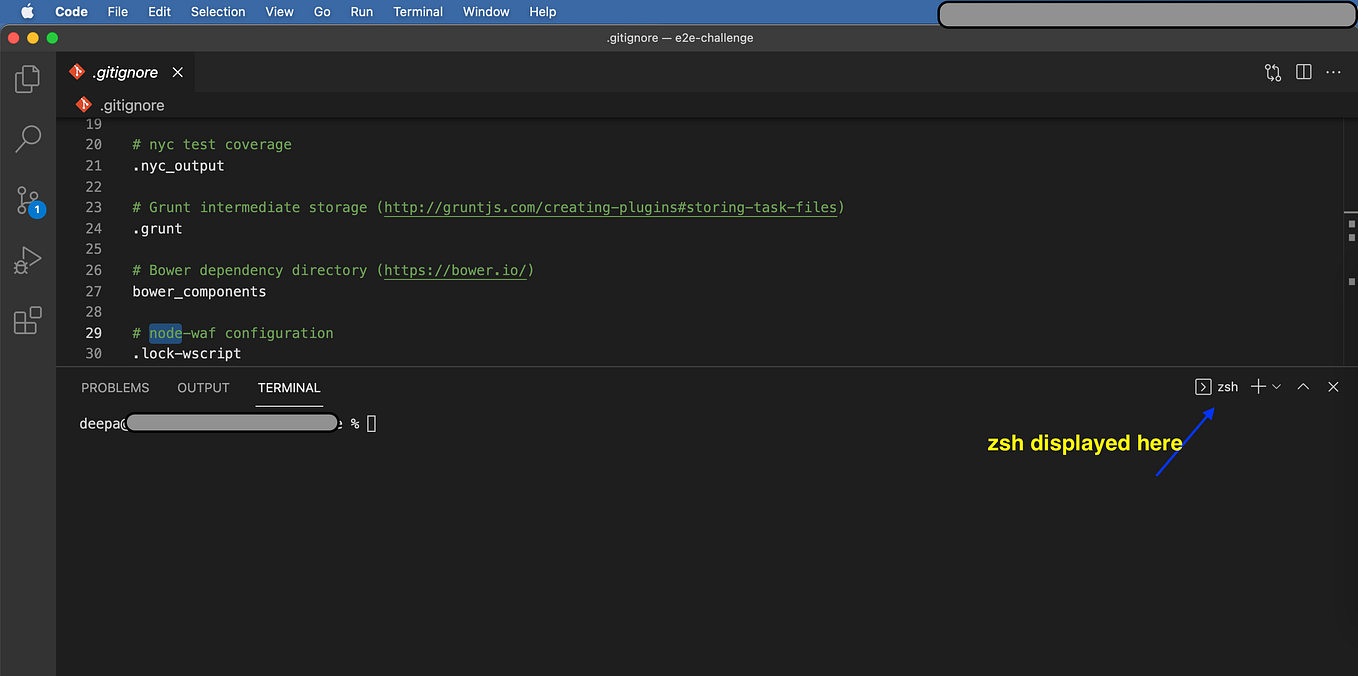This screenshot has height=676, width=1358.
Task: Open the Explorer sidebar icon
Action: (x=27, y=78)
